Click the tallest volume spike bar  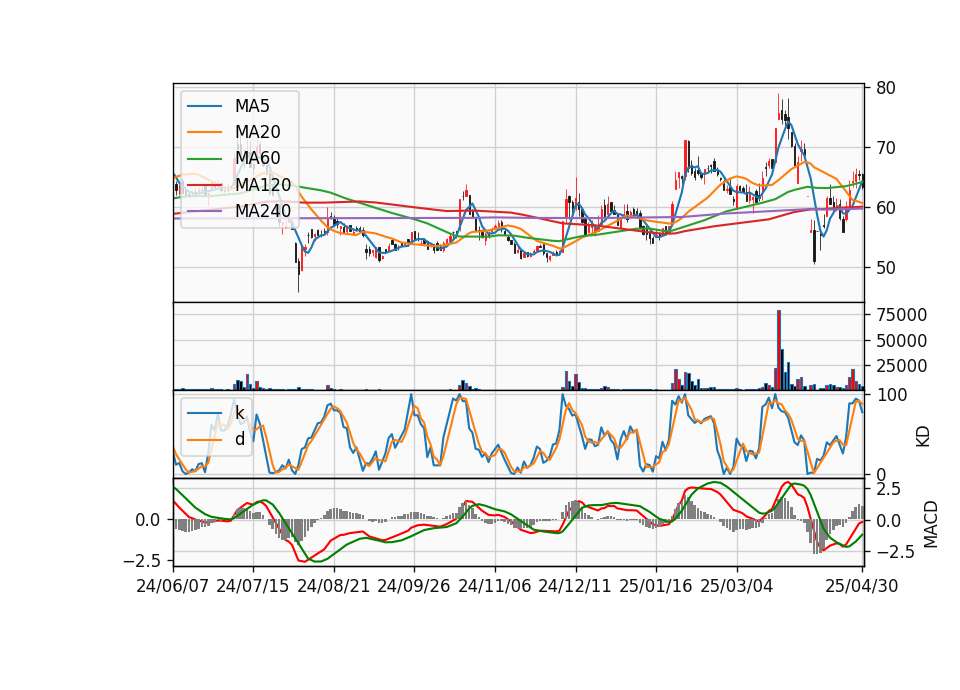(x=779, y=350)
